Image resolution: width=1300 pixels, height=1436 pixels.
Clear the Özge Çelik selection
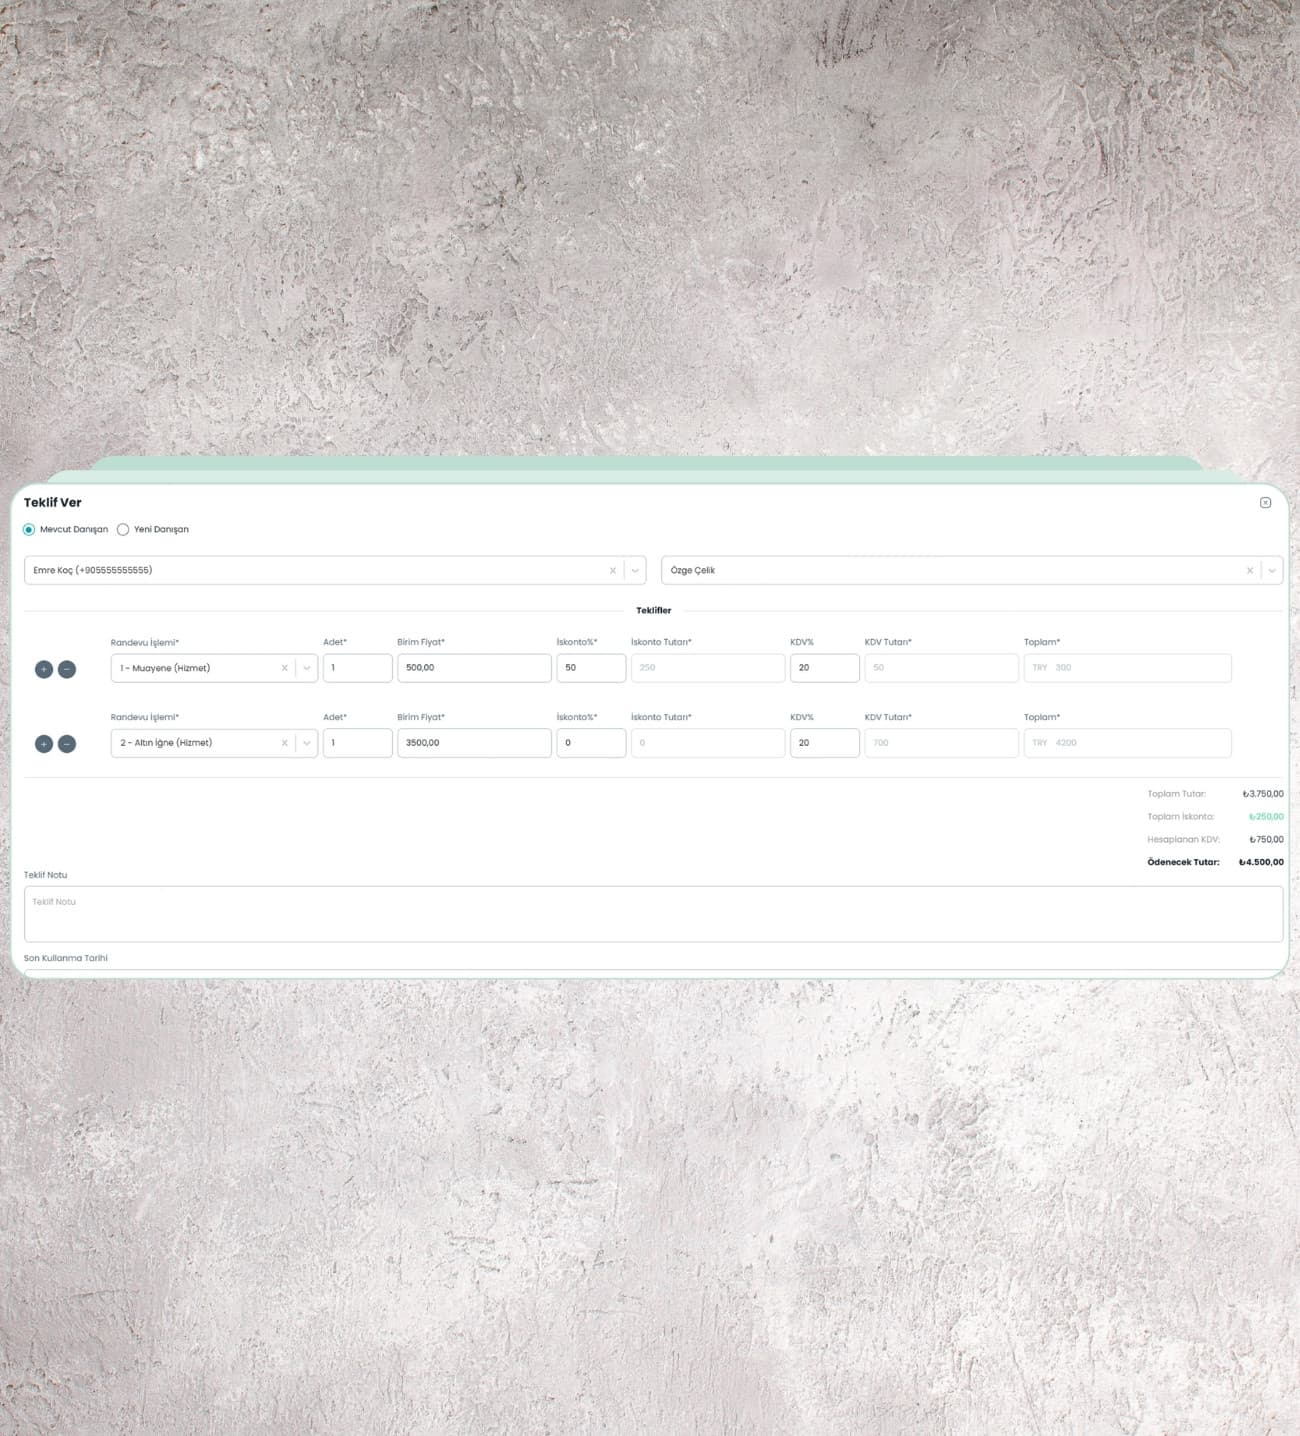click(x=1249, y=571)
